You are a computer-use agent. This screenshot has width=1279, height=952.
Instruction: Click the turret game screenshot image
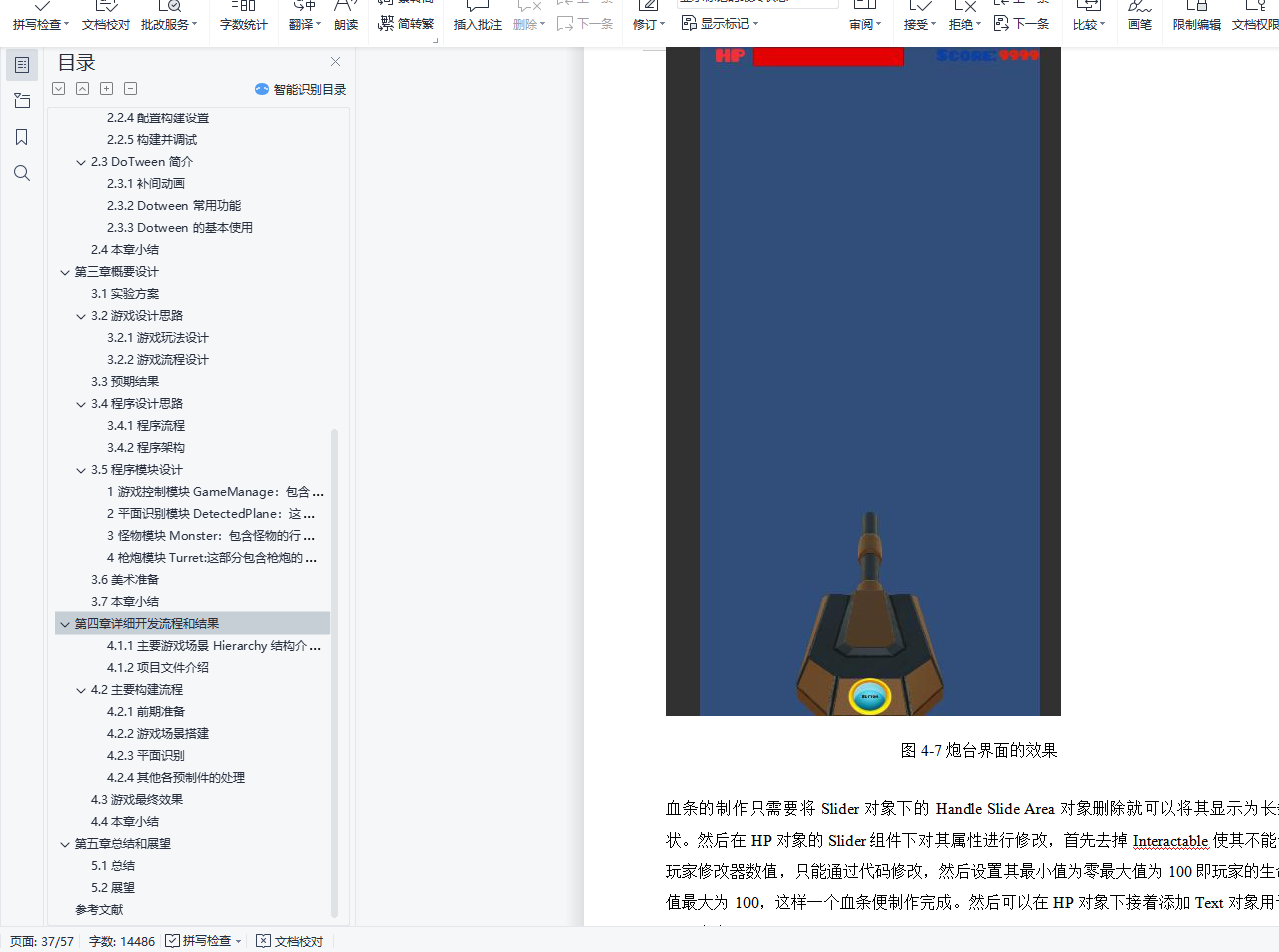coord(863,381)
